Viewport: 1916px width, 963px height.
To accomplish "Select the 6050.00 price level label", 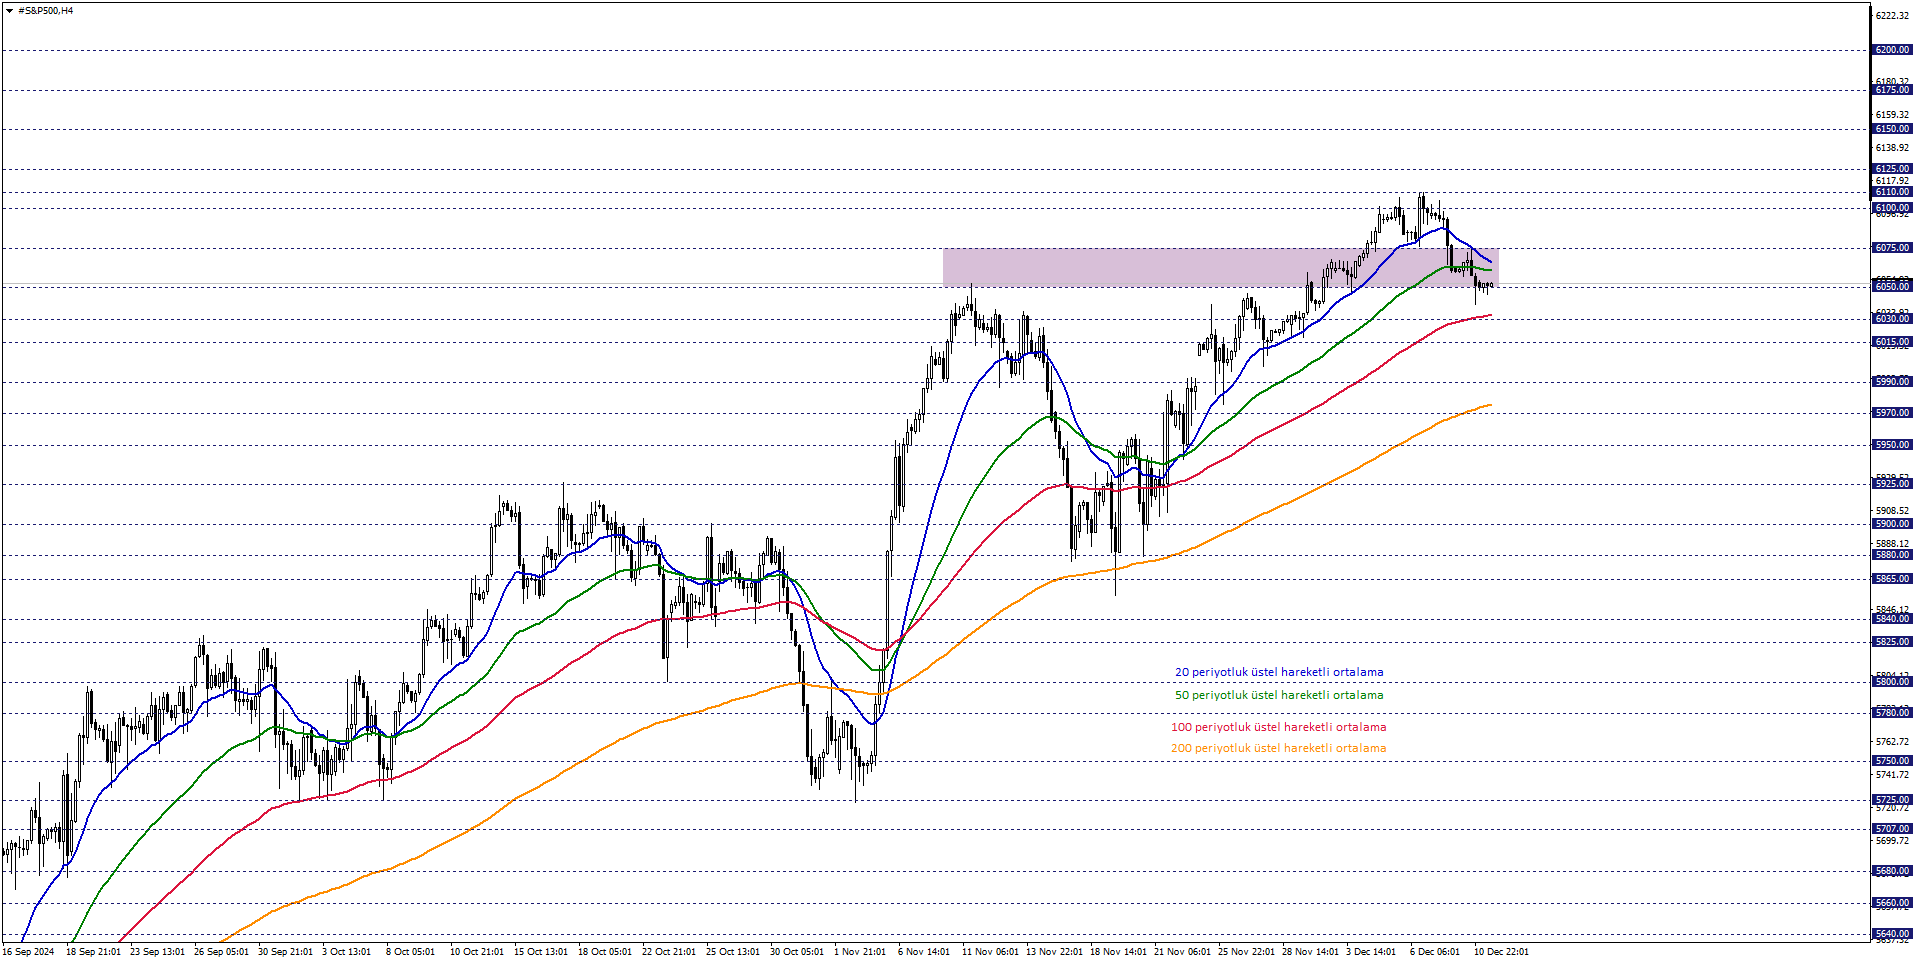I will click(x=1892, y=286).
